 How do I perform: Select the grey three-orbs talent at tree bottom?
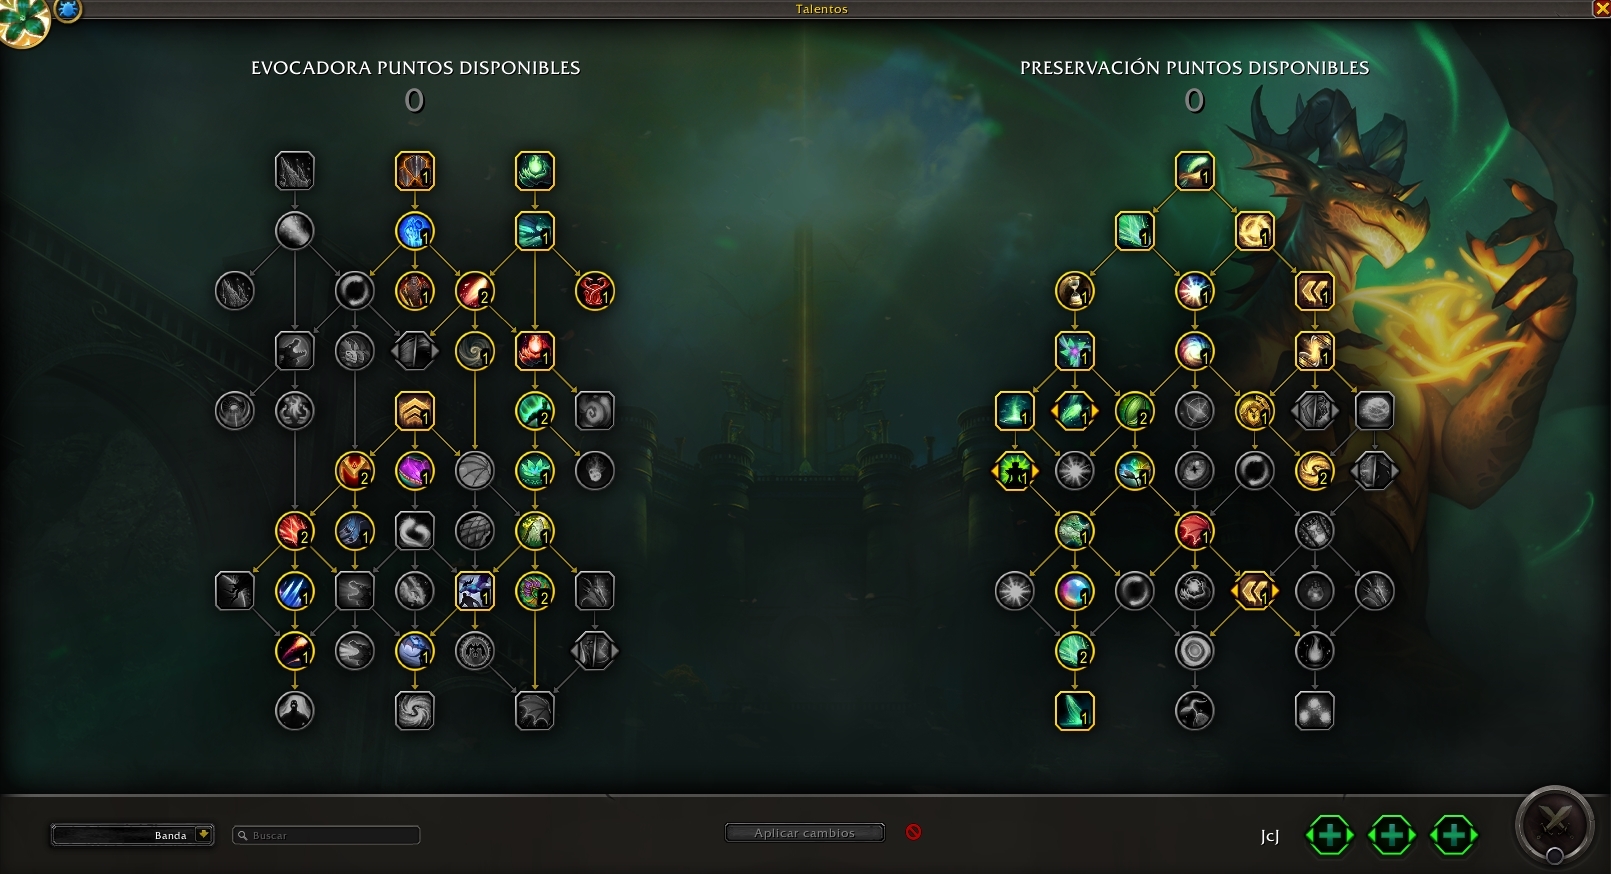point(1314,711)
